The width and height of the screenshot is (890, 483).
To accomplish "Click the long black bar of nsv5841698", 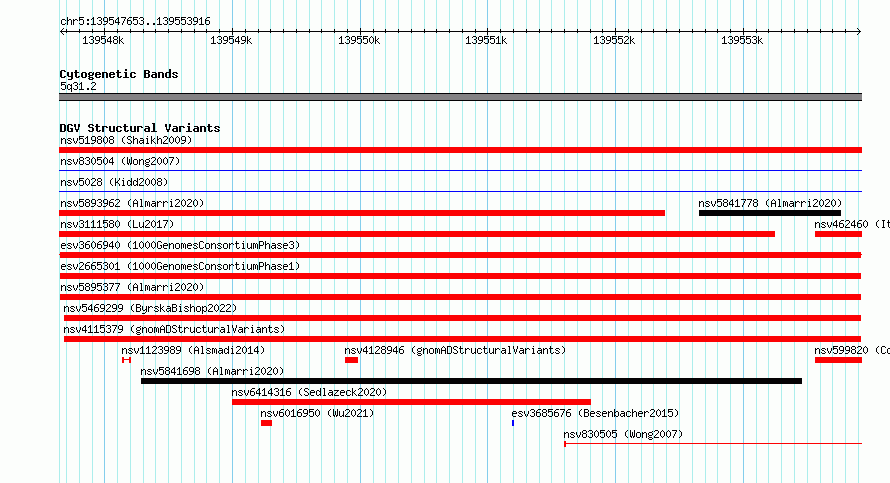I will [x=471, y=381].
